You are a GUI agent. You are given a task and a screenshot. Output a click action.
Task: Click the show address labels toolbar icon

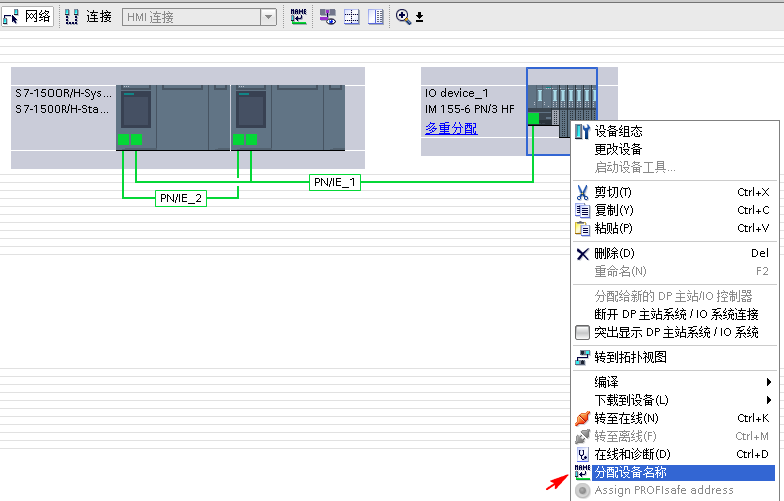coord(328,16)
